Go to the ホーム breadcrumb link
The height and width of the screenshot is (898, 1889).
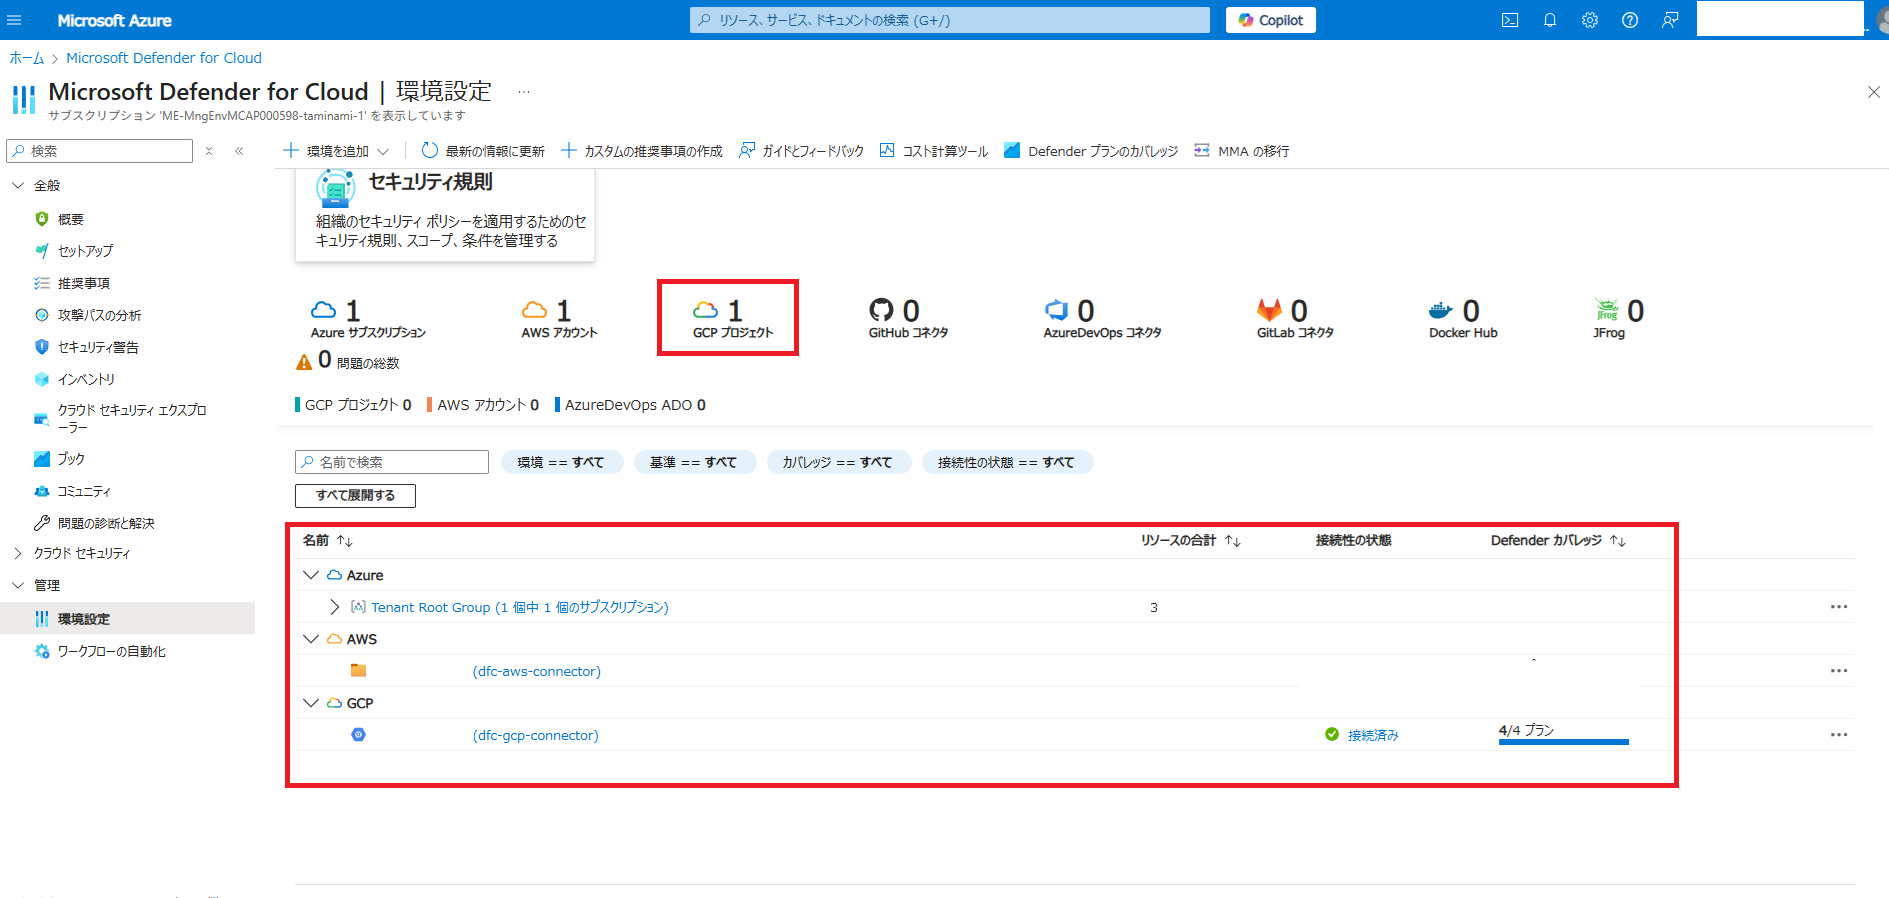click(27, 58)
